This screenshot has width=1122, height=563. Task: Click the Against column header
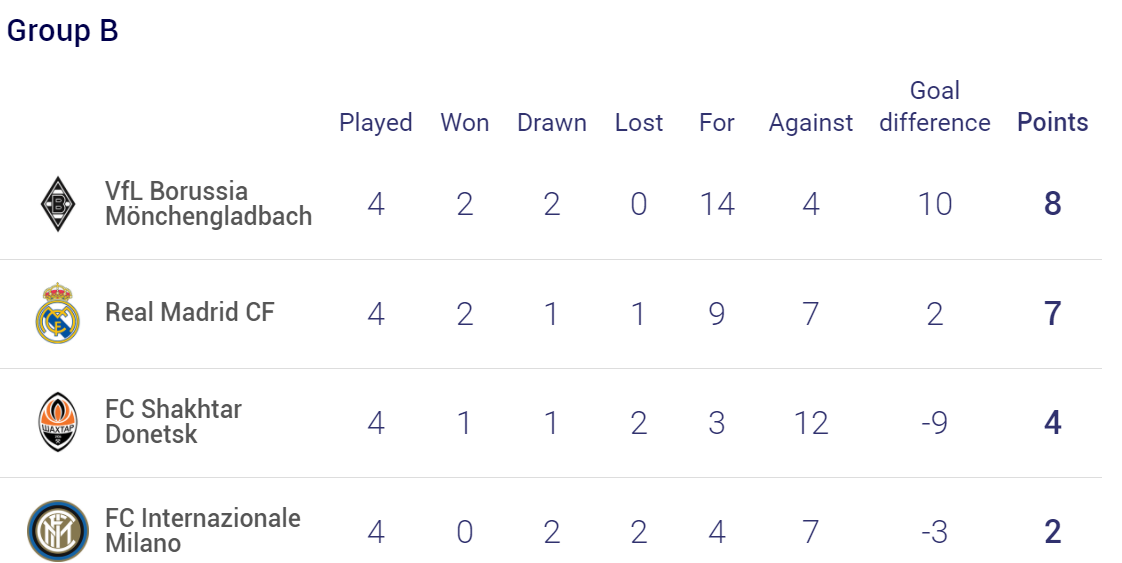pos(811,123)
